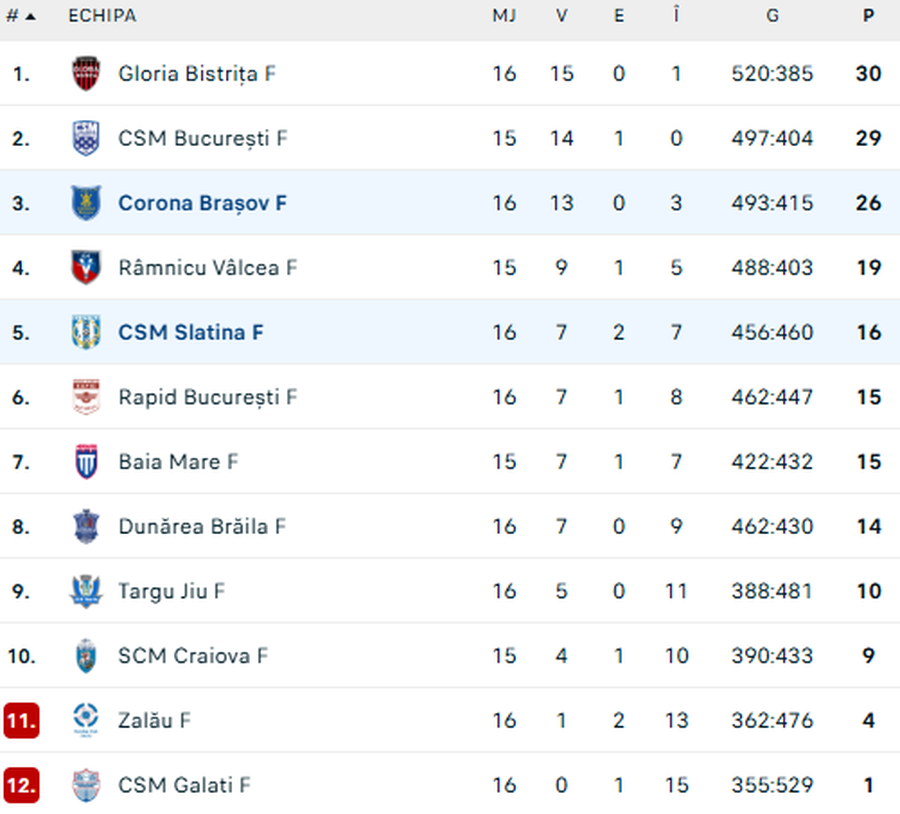Click the Dunărea Brăila team logo
The height and width of the screenshot is (814, 900).
pyautogui.click(x=86, y=526)
